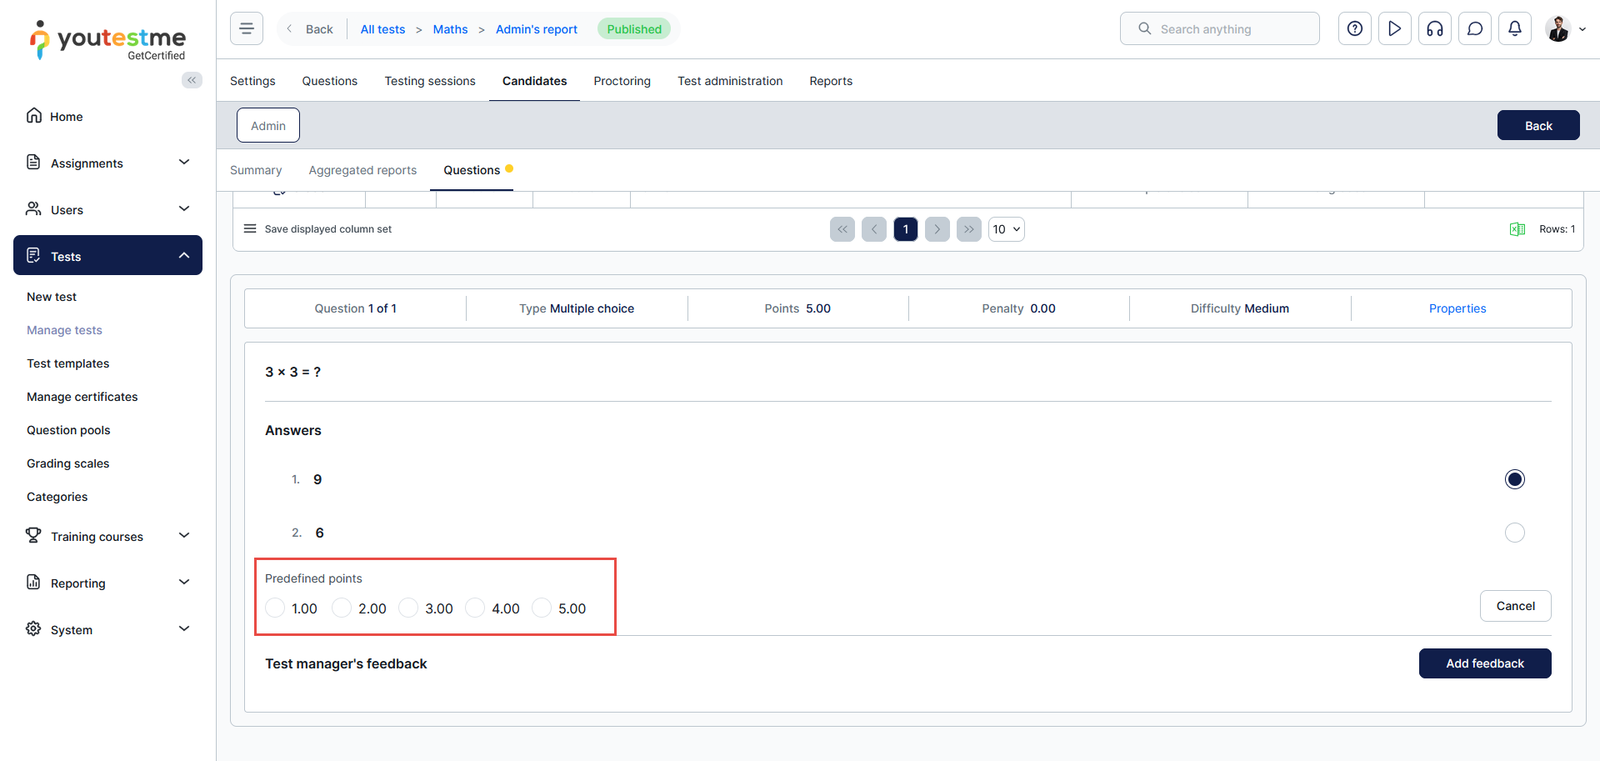This screenshot has width=1600, height=761.
Task: Click the Add feedback button
Action: coord(1484,663)
